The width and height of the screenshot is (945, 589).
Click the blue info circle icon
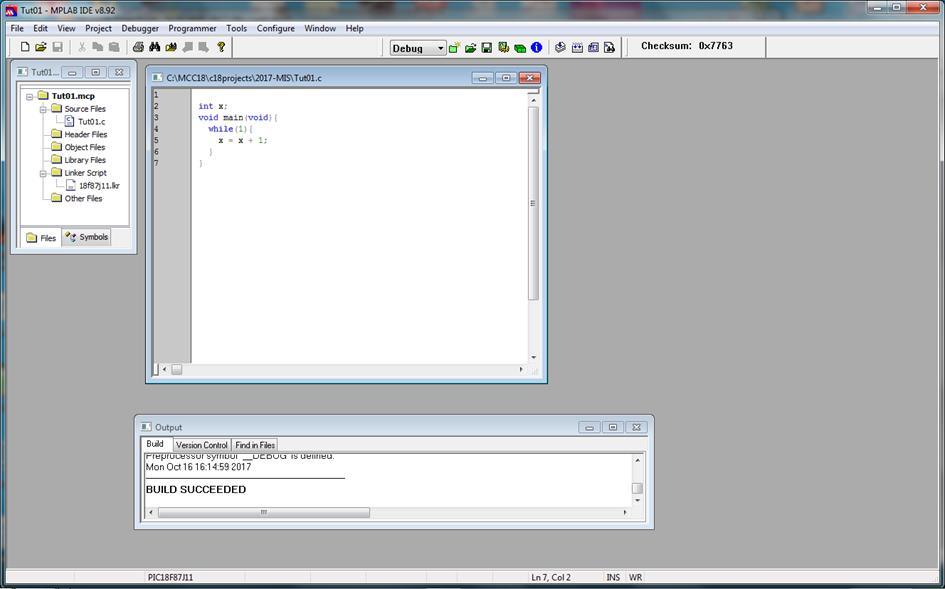[x=536, y=48]
